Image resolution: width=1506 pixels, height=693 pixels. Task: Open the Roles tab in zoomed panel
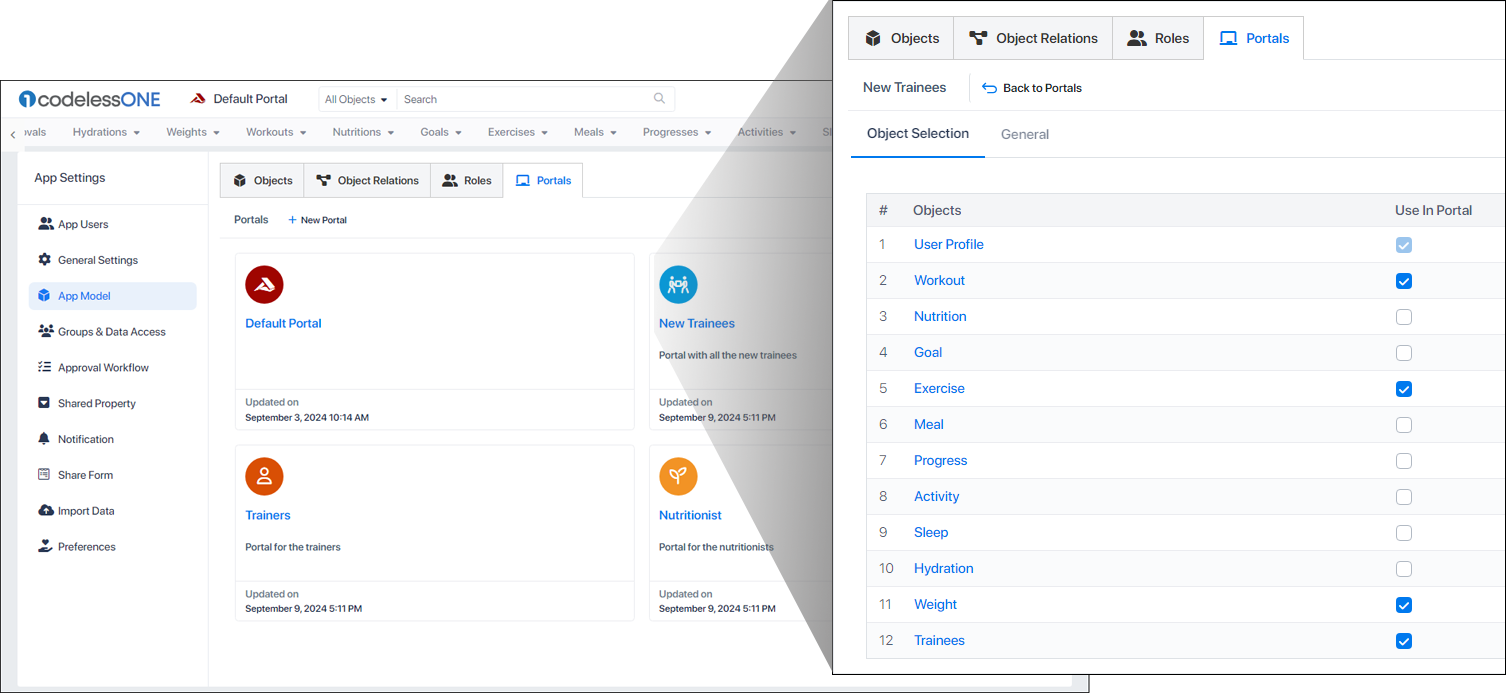click(x=1158, y=39)
